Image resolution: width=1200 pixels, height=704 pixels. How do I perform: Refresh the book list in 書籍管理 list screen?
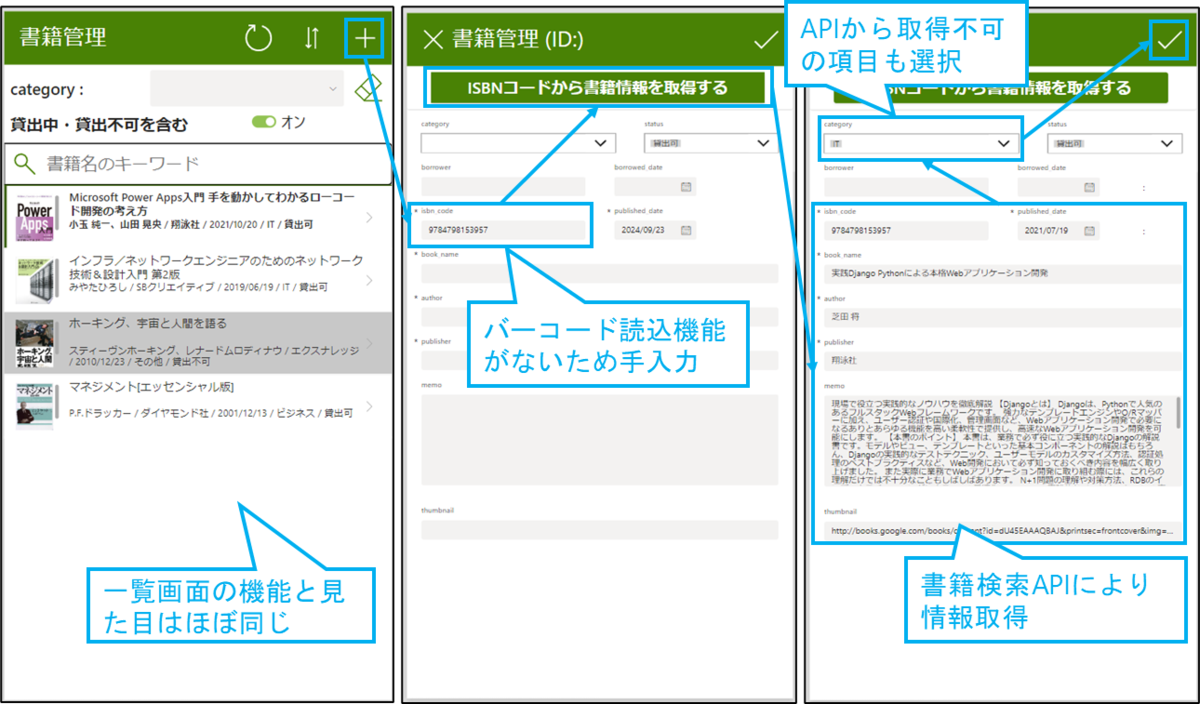tap(258, 39)
